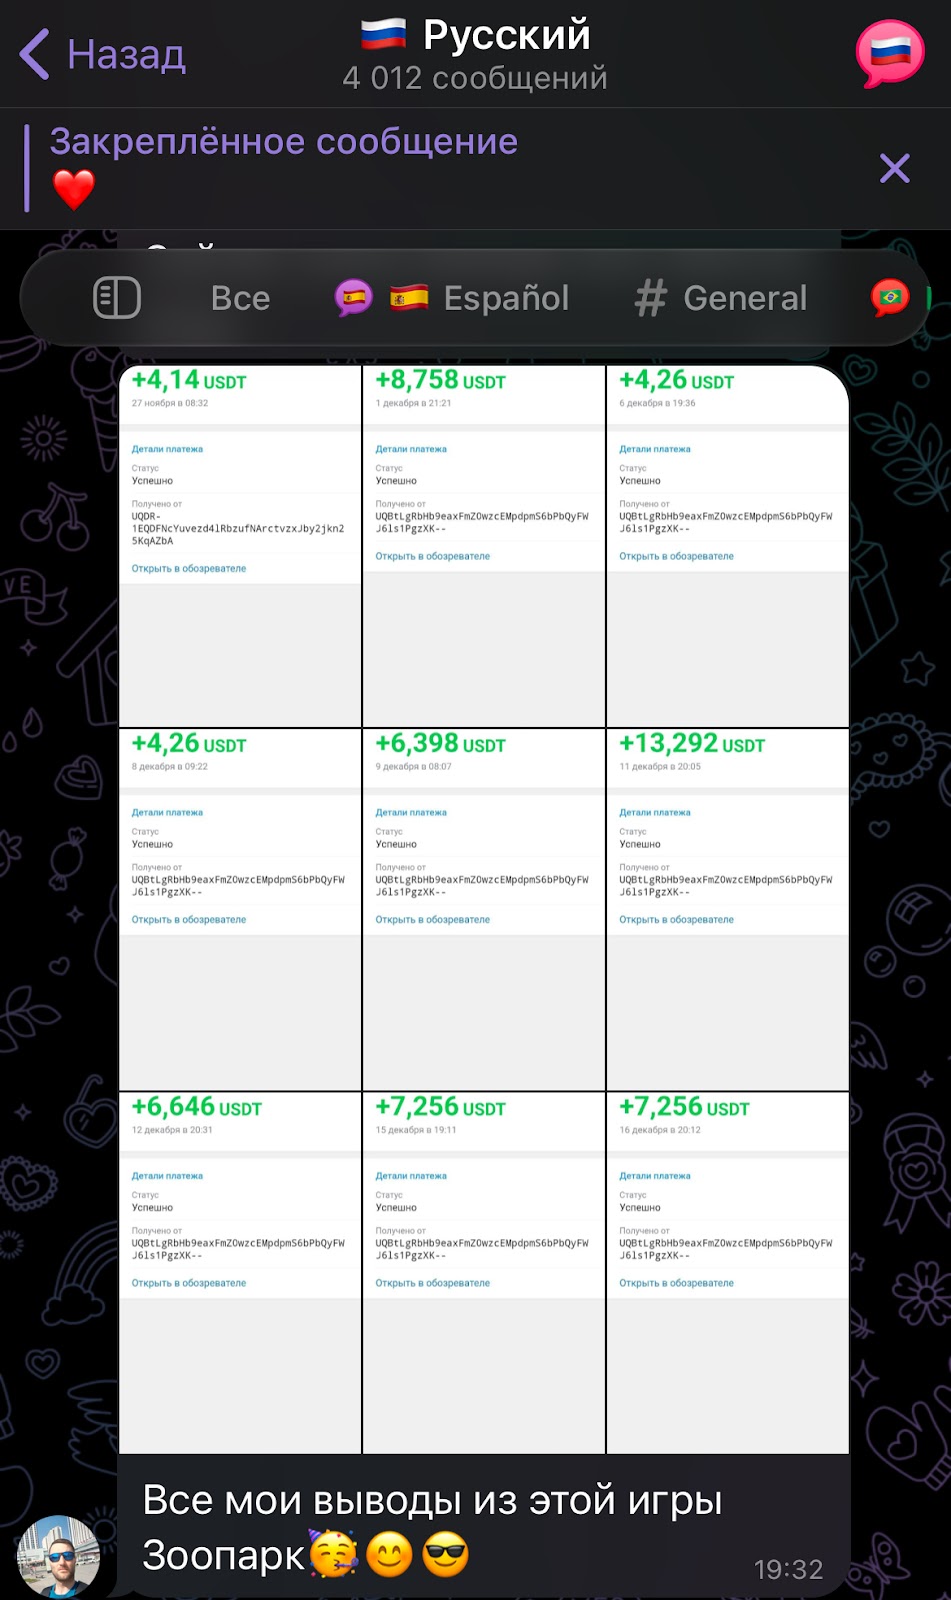Open the pinned message heart emoji

click(x=74, y=189)
